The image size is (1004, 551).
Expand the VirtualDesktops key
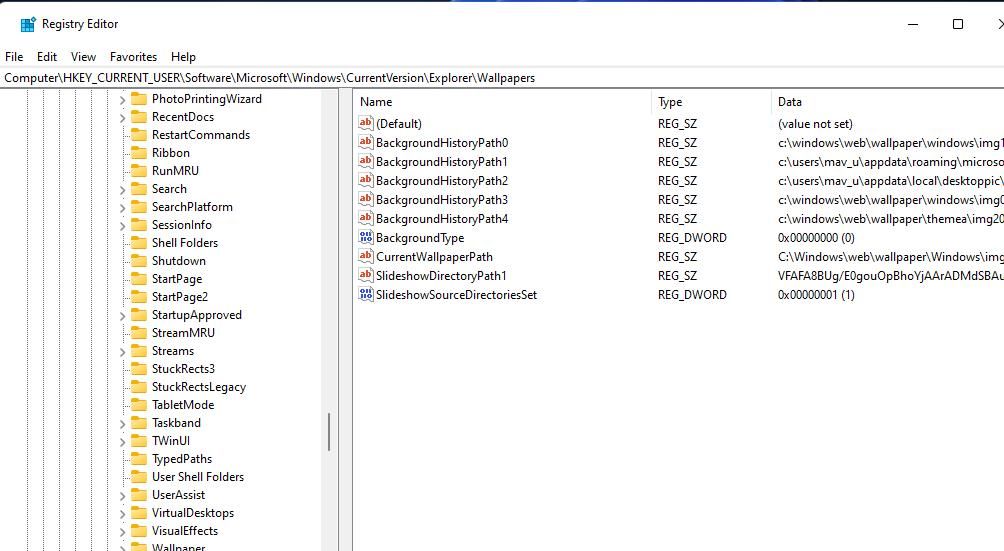[122, 514]
